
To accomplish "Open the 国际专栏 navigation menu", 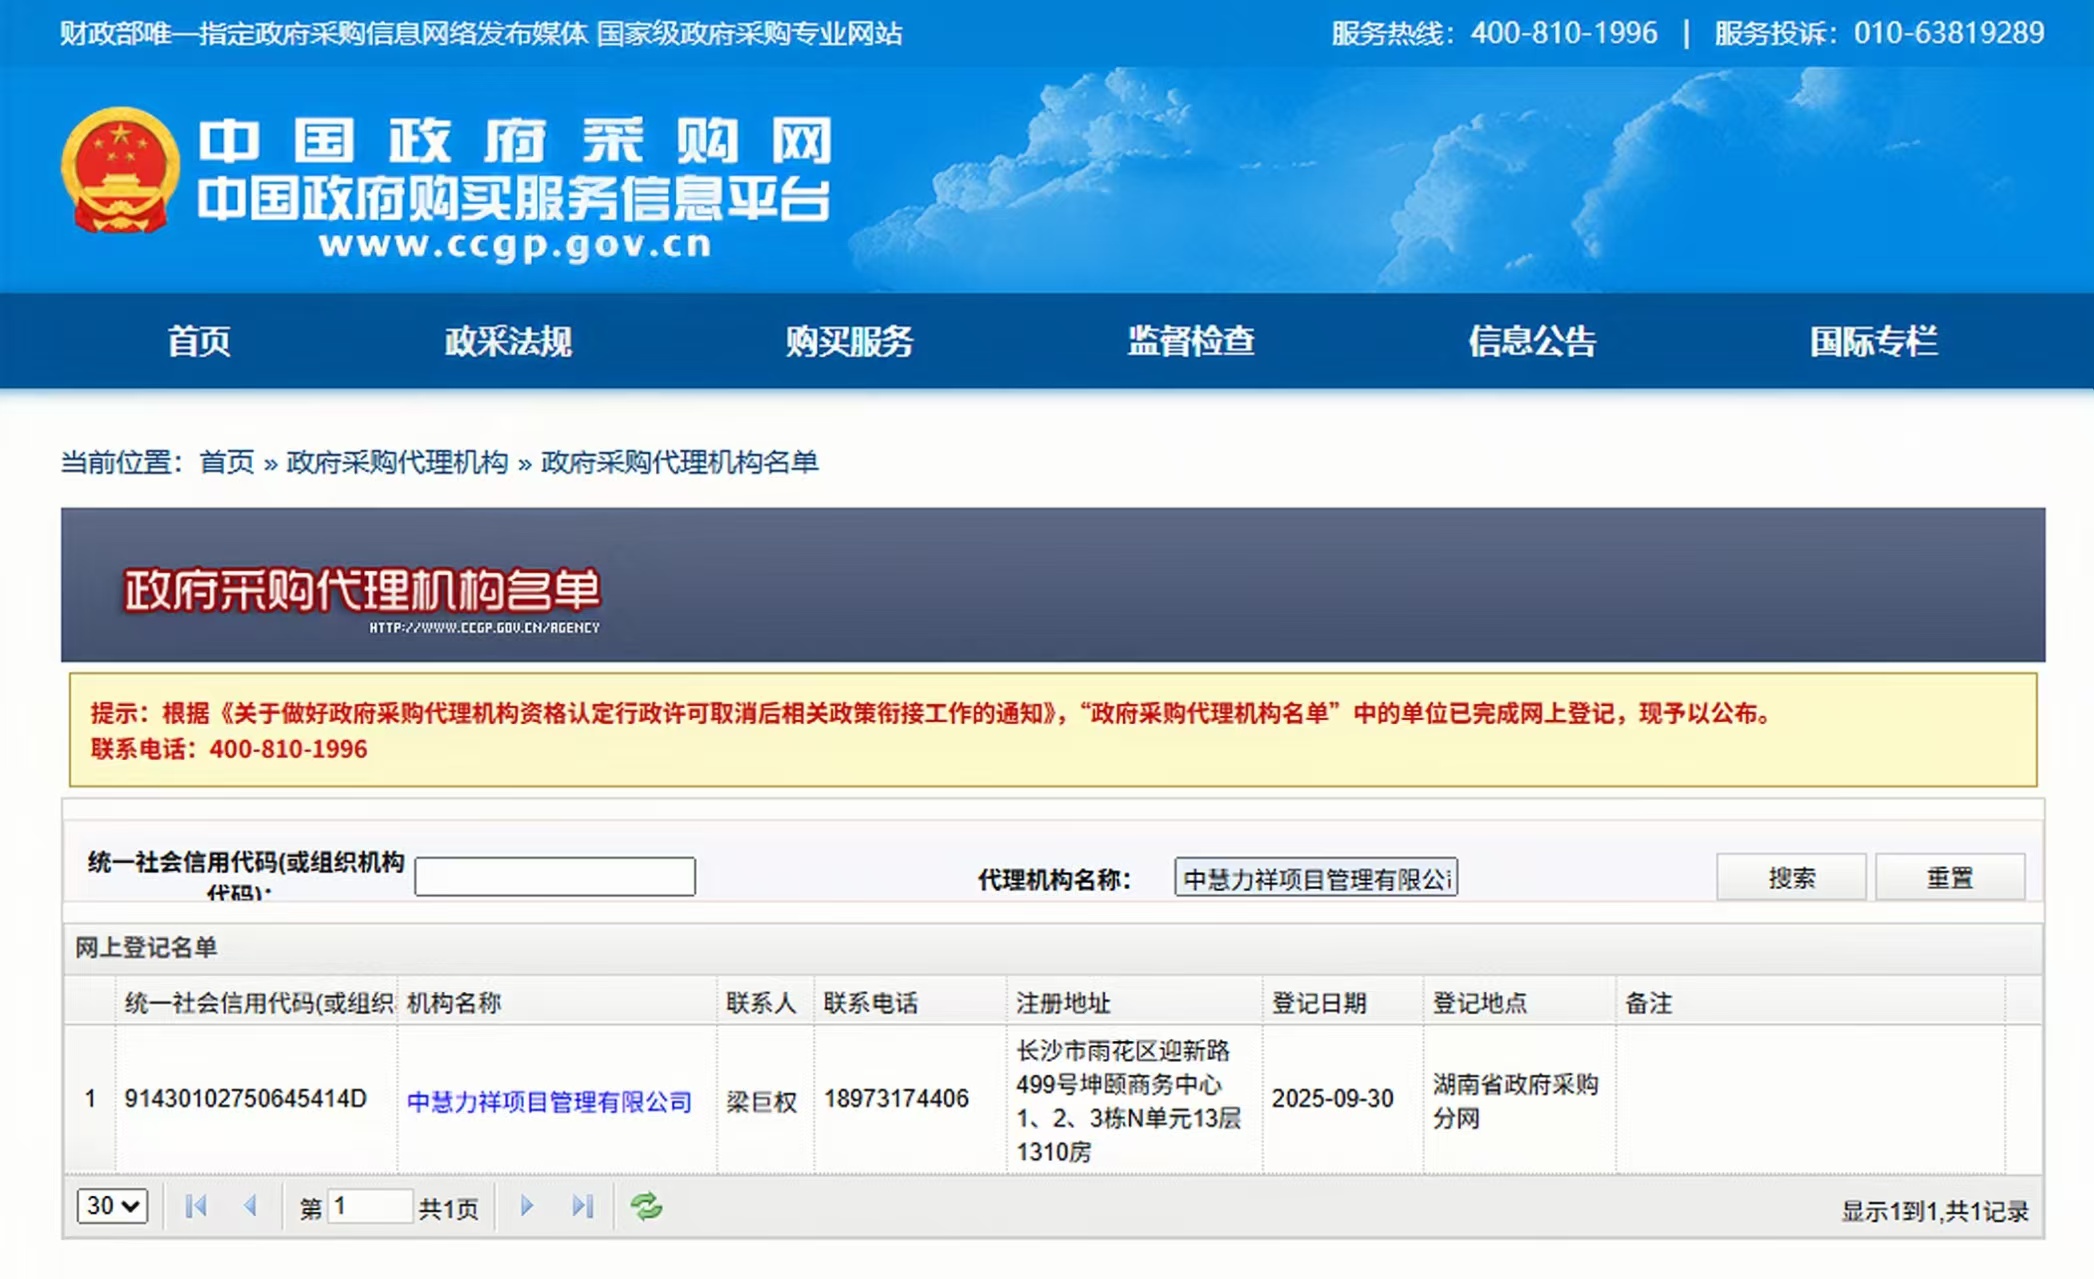I will pos(1874,341).
